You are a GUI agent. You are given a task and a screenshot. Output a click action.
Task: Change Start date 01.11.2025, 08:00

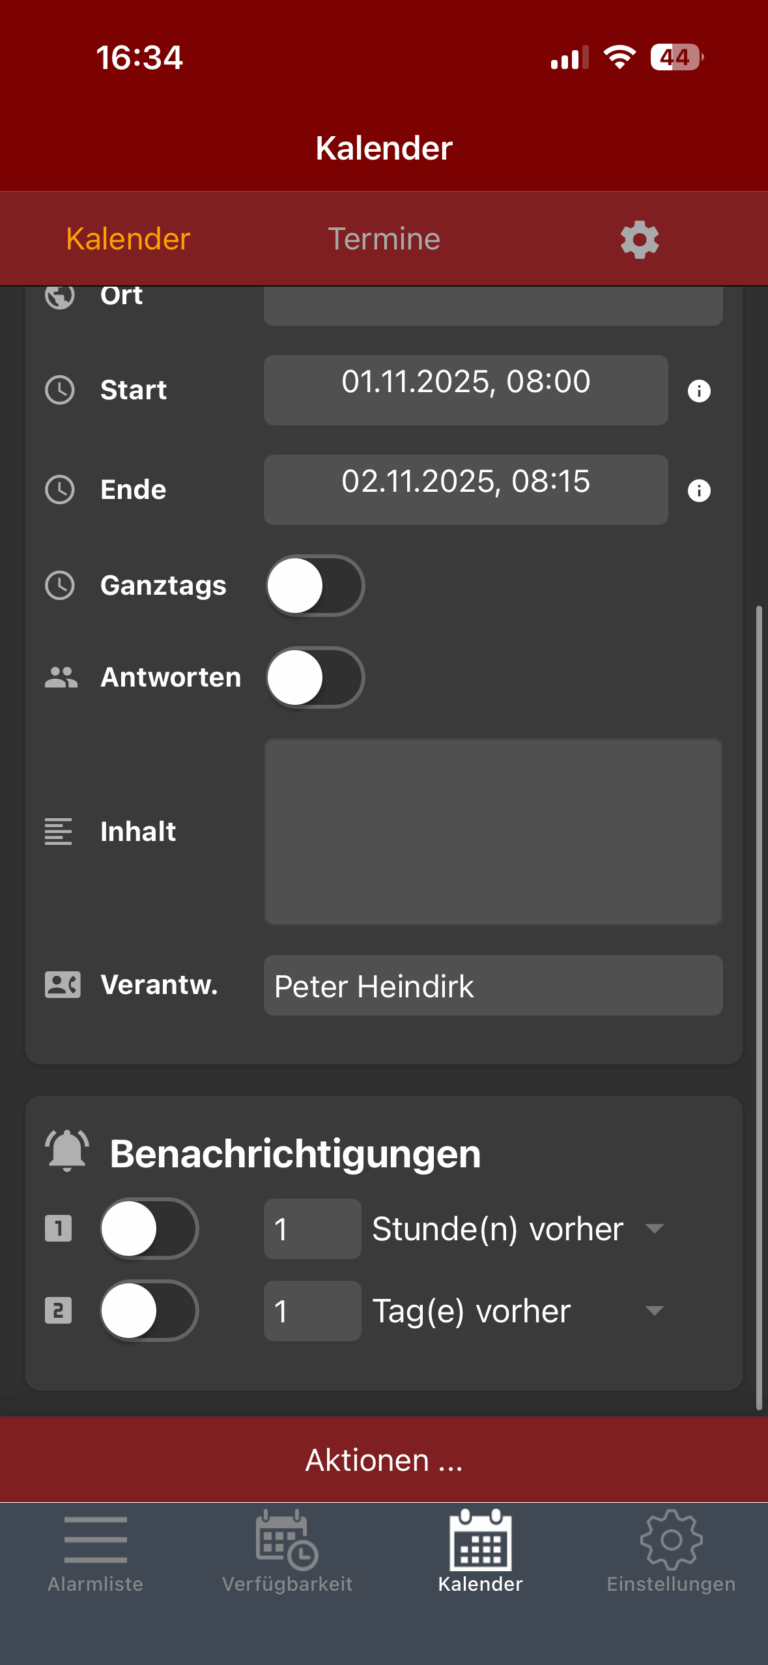pyautogui.click(x=466, y=390)
